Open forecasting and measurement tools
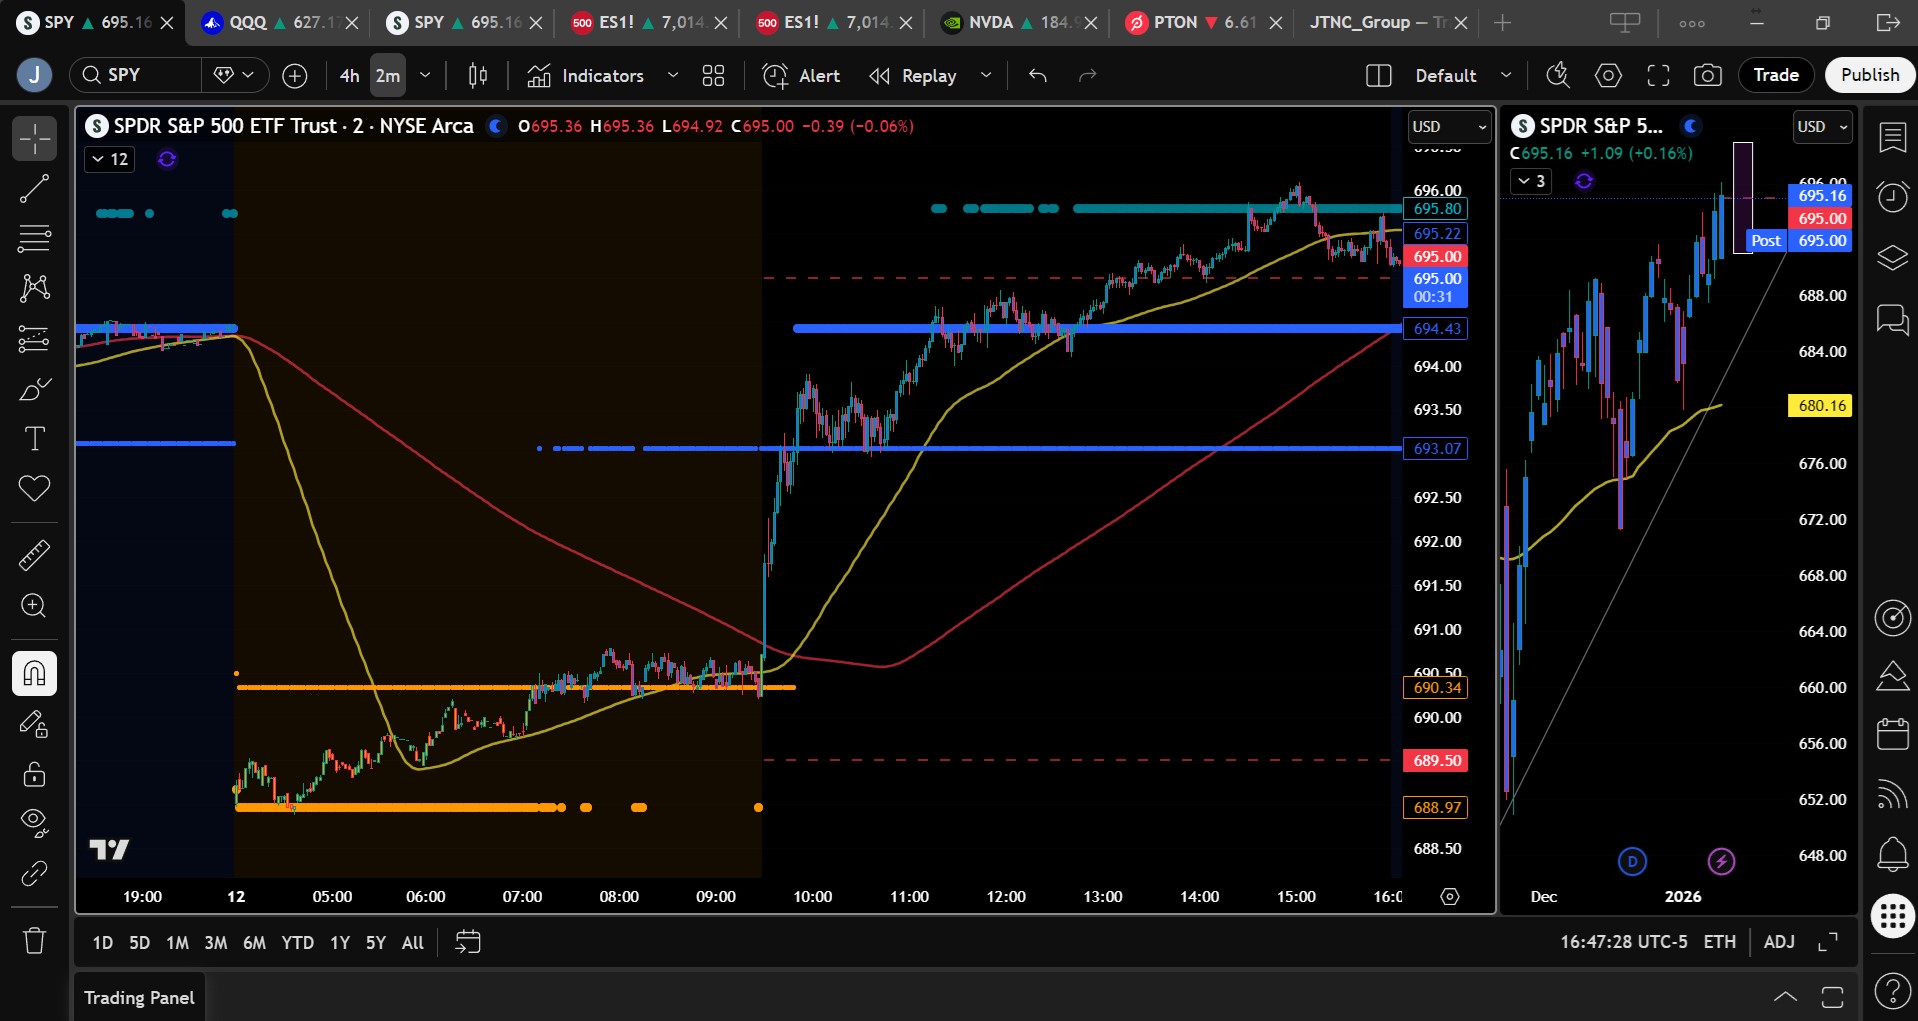The height and width of the screenshot is (1021, 1918). 34,339
